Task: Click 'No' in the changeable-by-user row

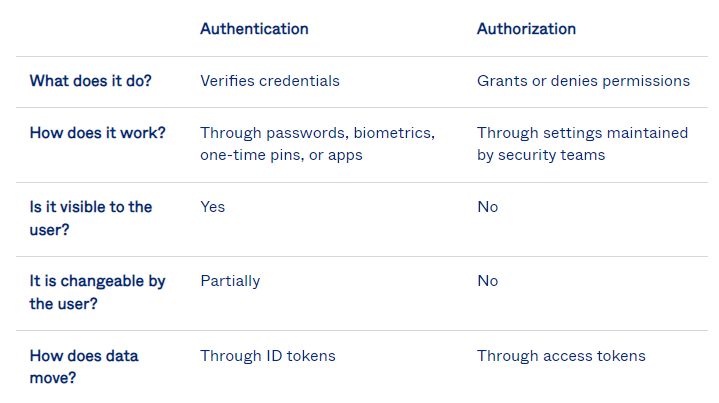Action: [x=487, y=281]
